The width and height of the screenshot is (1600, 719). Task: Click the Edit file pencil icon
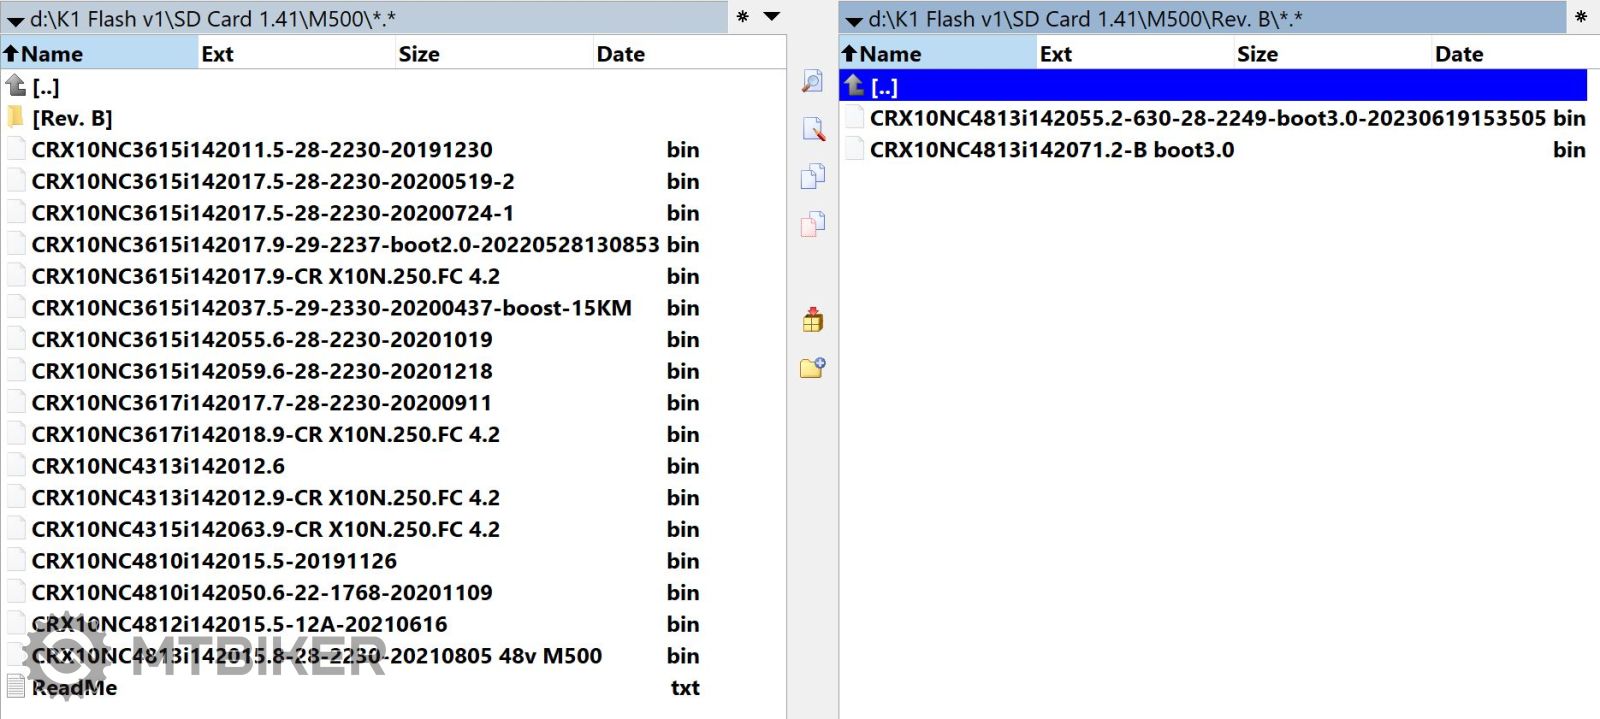point(813,129)
